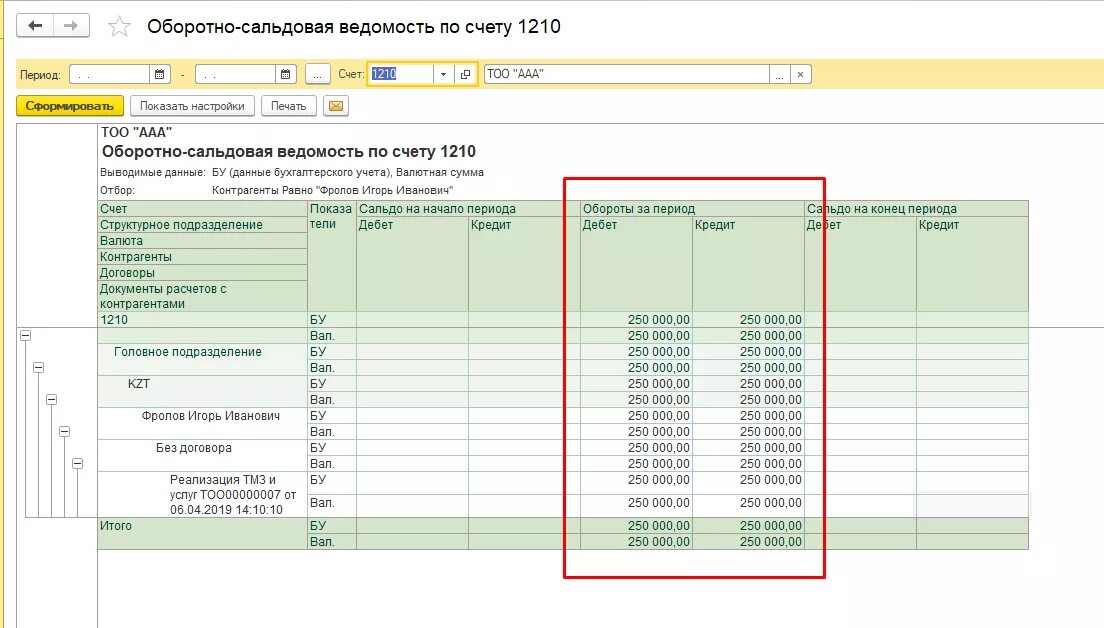This screenshot has width=1104, height=628.
Task: Click the organization field ТОО "ААА"
Action: point(627,74)
